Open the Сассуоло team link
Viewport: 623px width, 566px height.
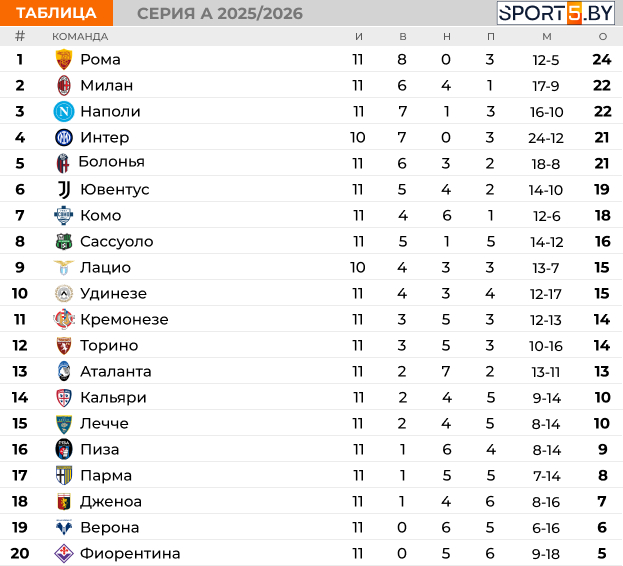point(116,241)
